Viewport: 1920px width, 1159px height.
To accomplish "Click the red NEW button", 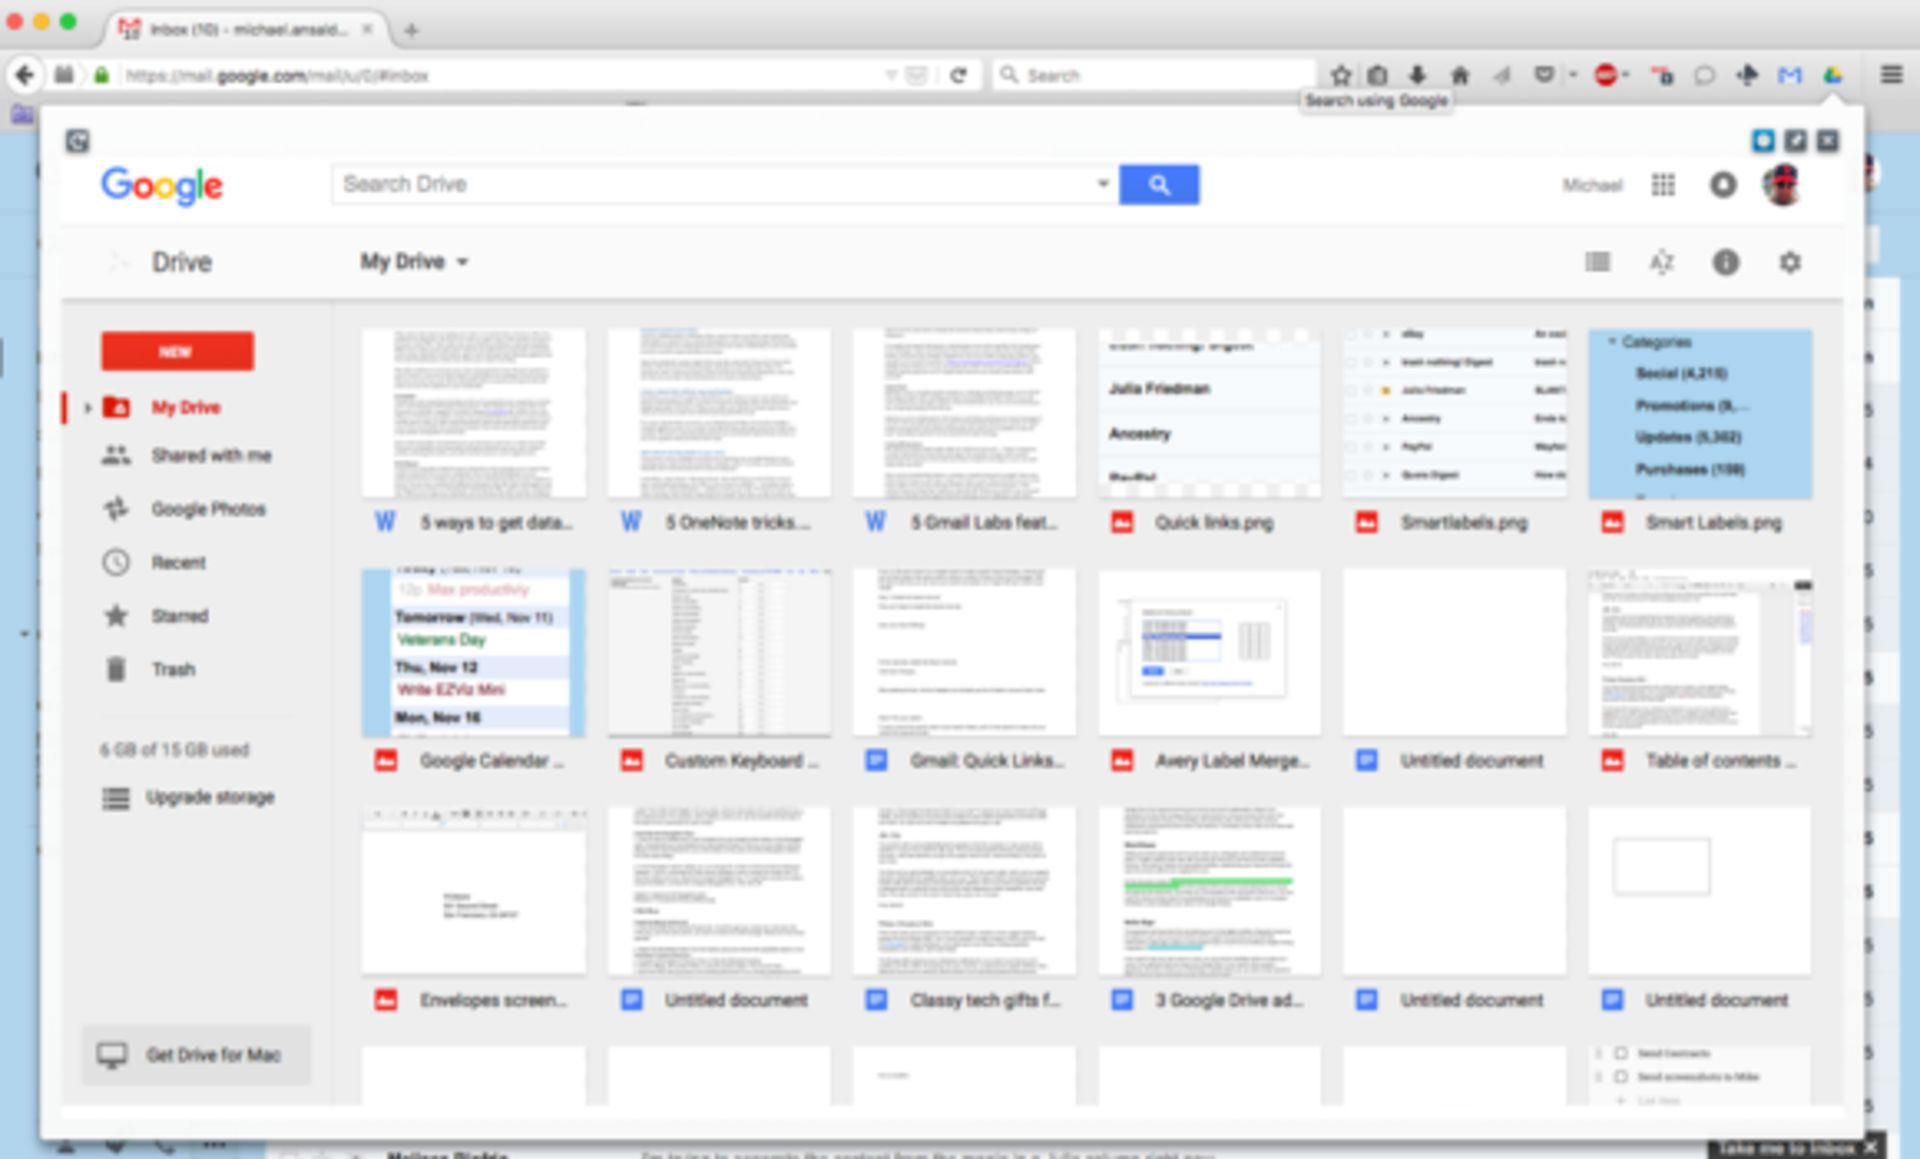I will coord(177,351).
